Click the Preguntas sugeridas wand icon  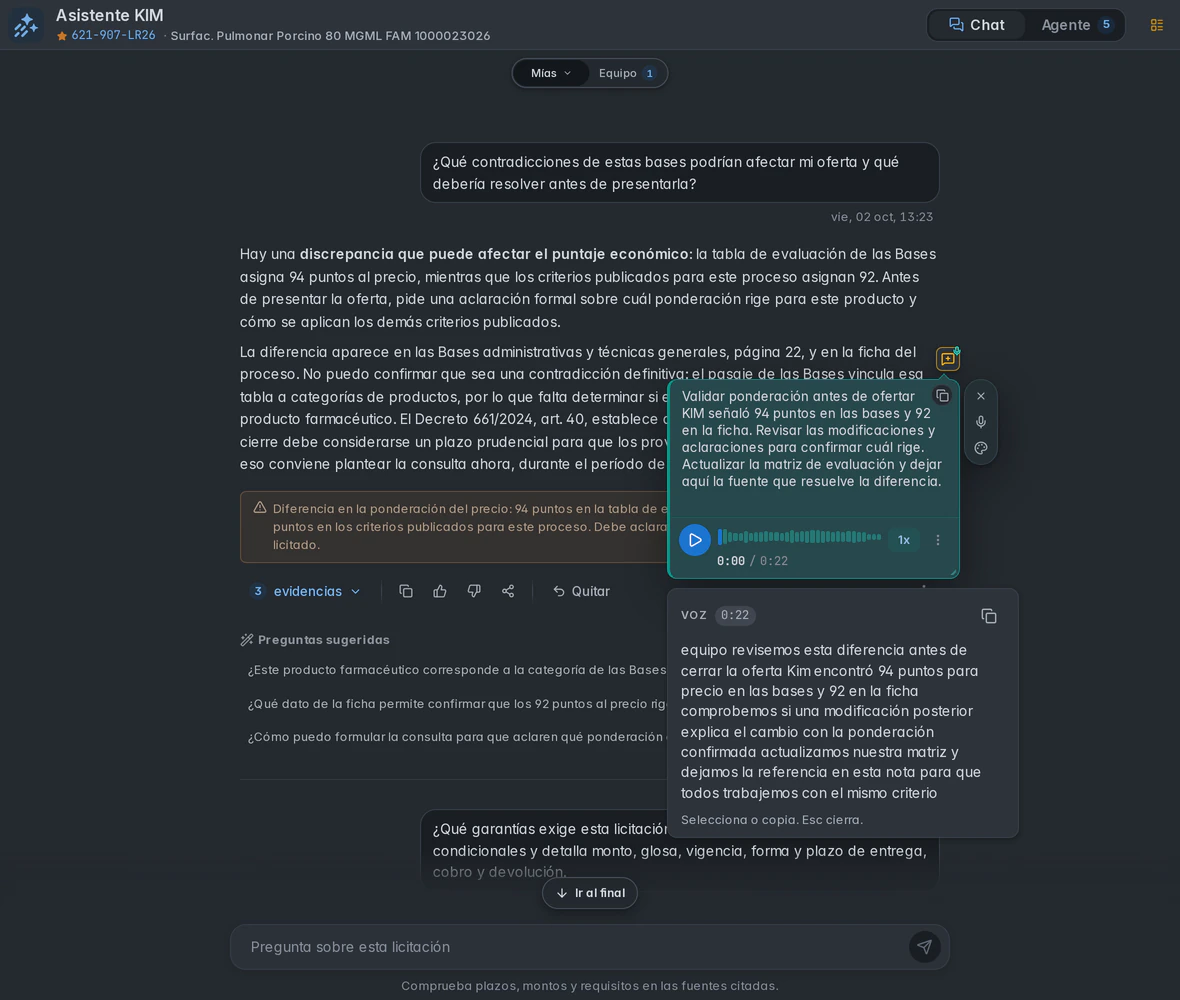coord(246,640)
